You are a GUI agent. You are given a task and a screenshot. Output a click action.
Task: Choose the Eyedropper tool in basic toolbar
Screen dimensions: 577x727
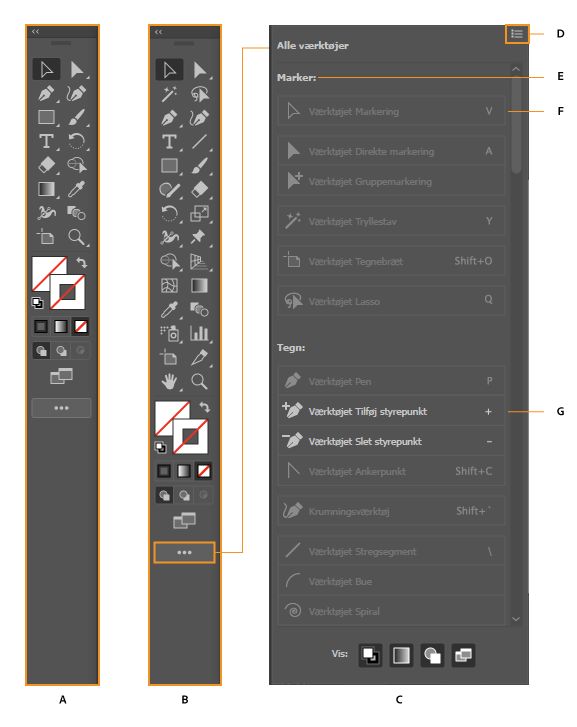coord(77,189)
